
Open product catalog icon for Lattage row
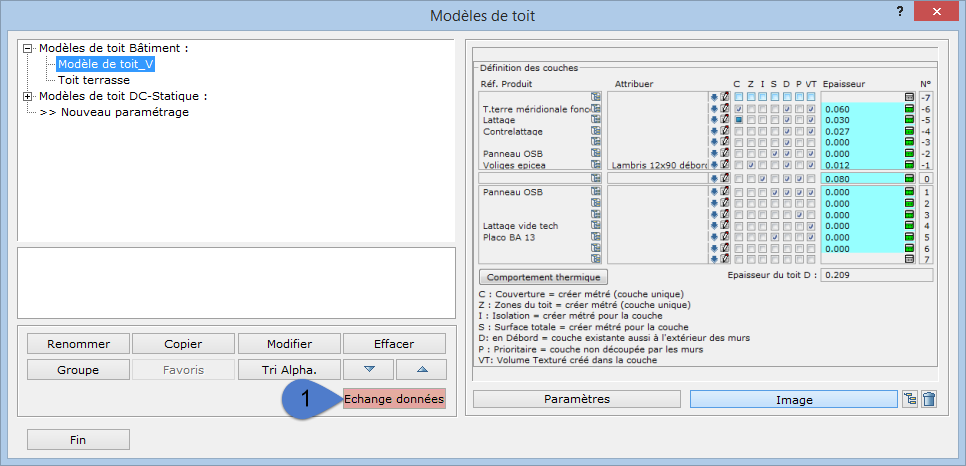point(596,120)
